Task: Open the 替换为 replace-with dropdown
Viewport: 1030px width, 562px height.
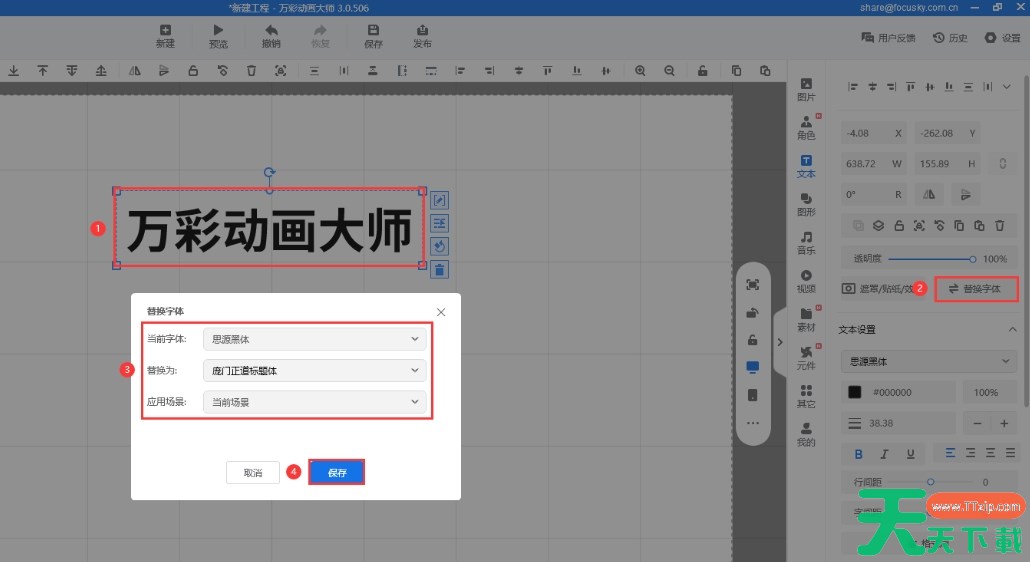Action: pyautogui.click(x=315, y=371)
